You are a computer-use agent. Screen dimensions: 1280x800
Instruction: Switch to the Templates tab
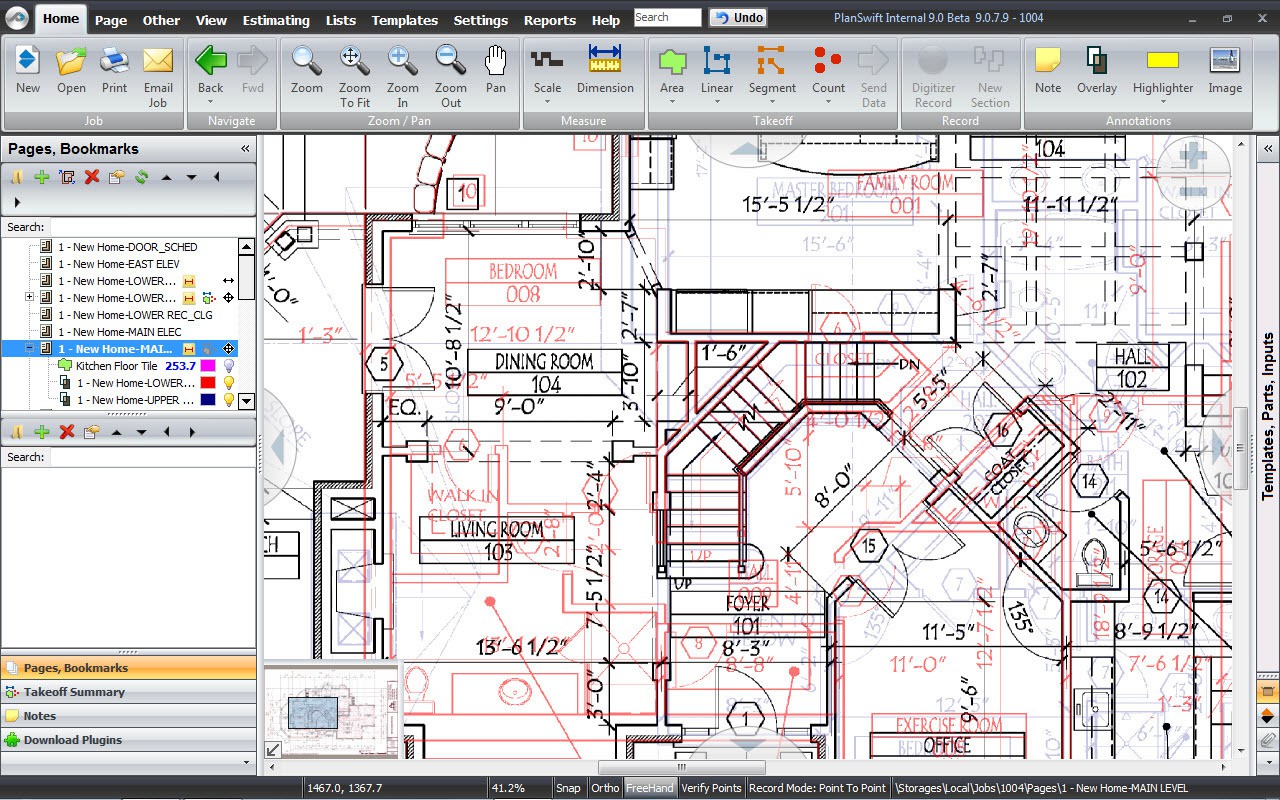[404, 20]
